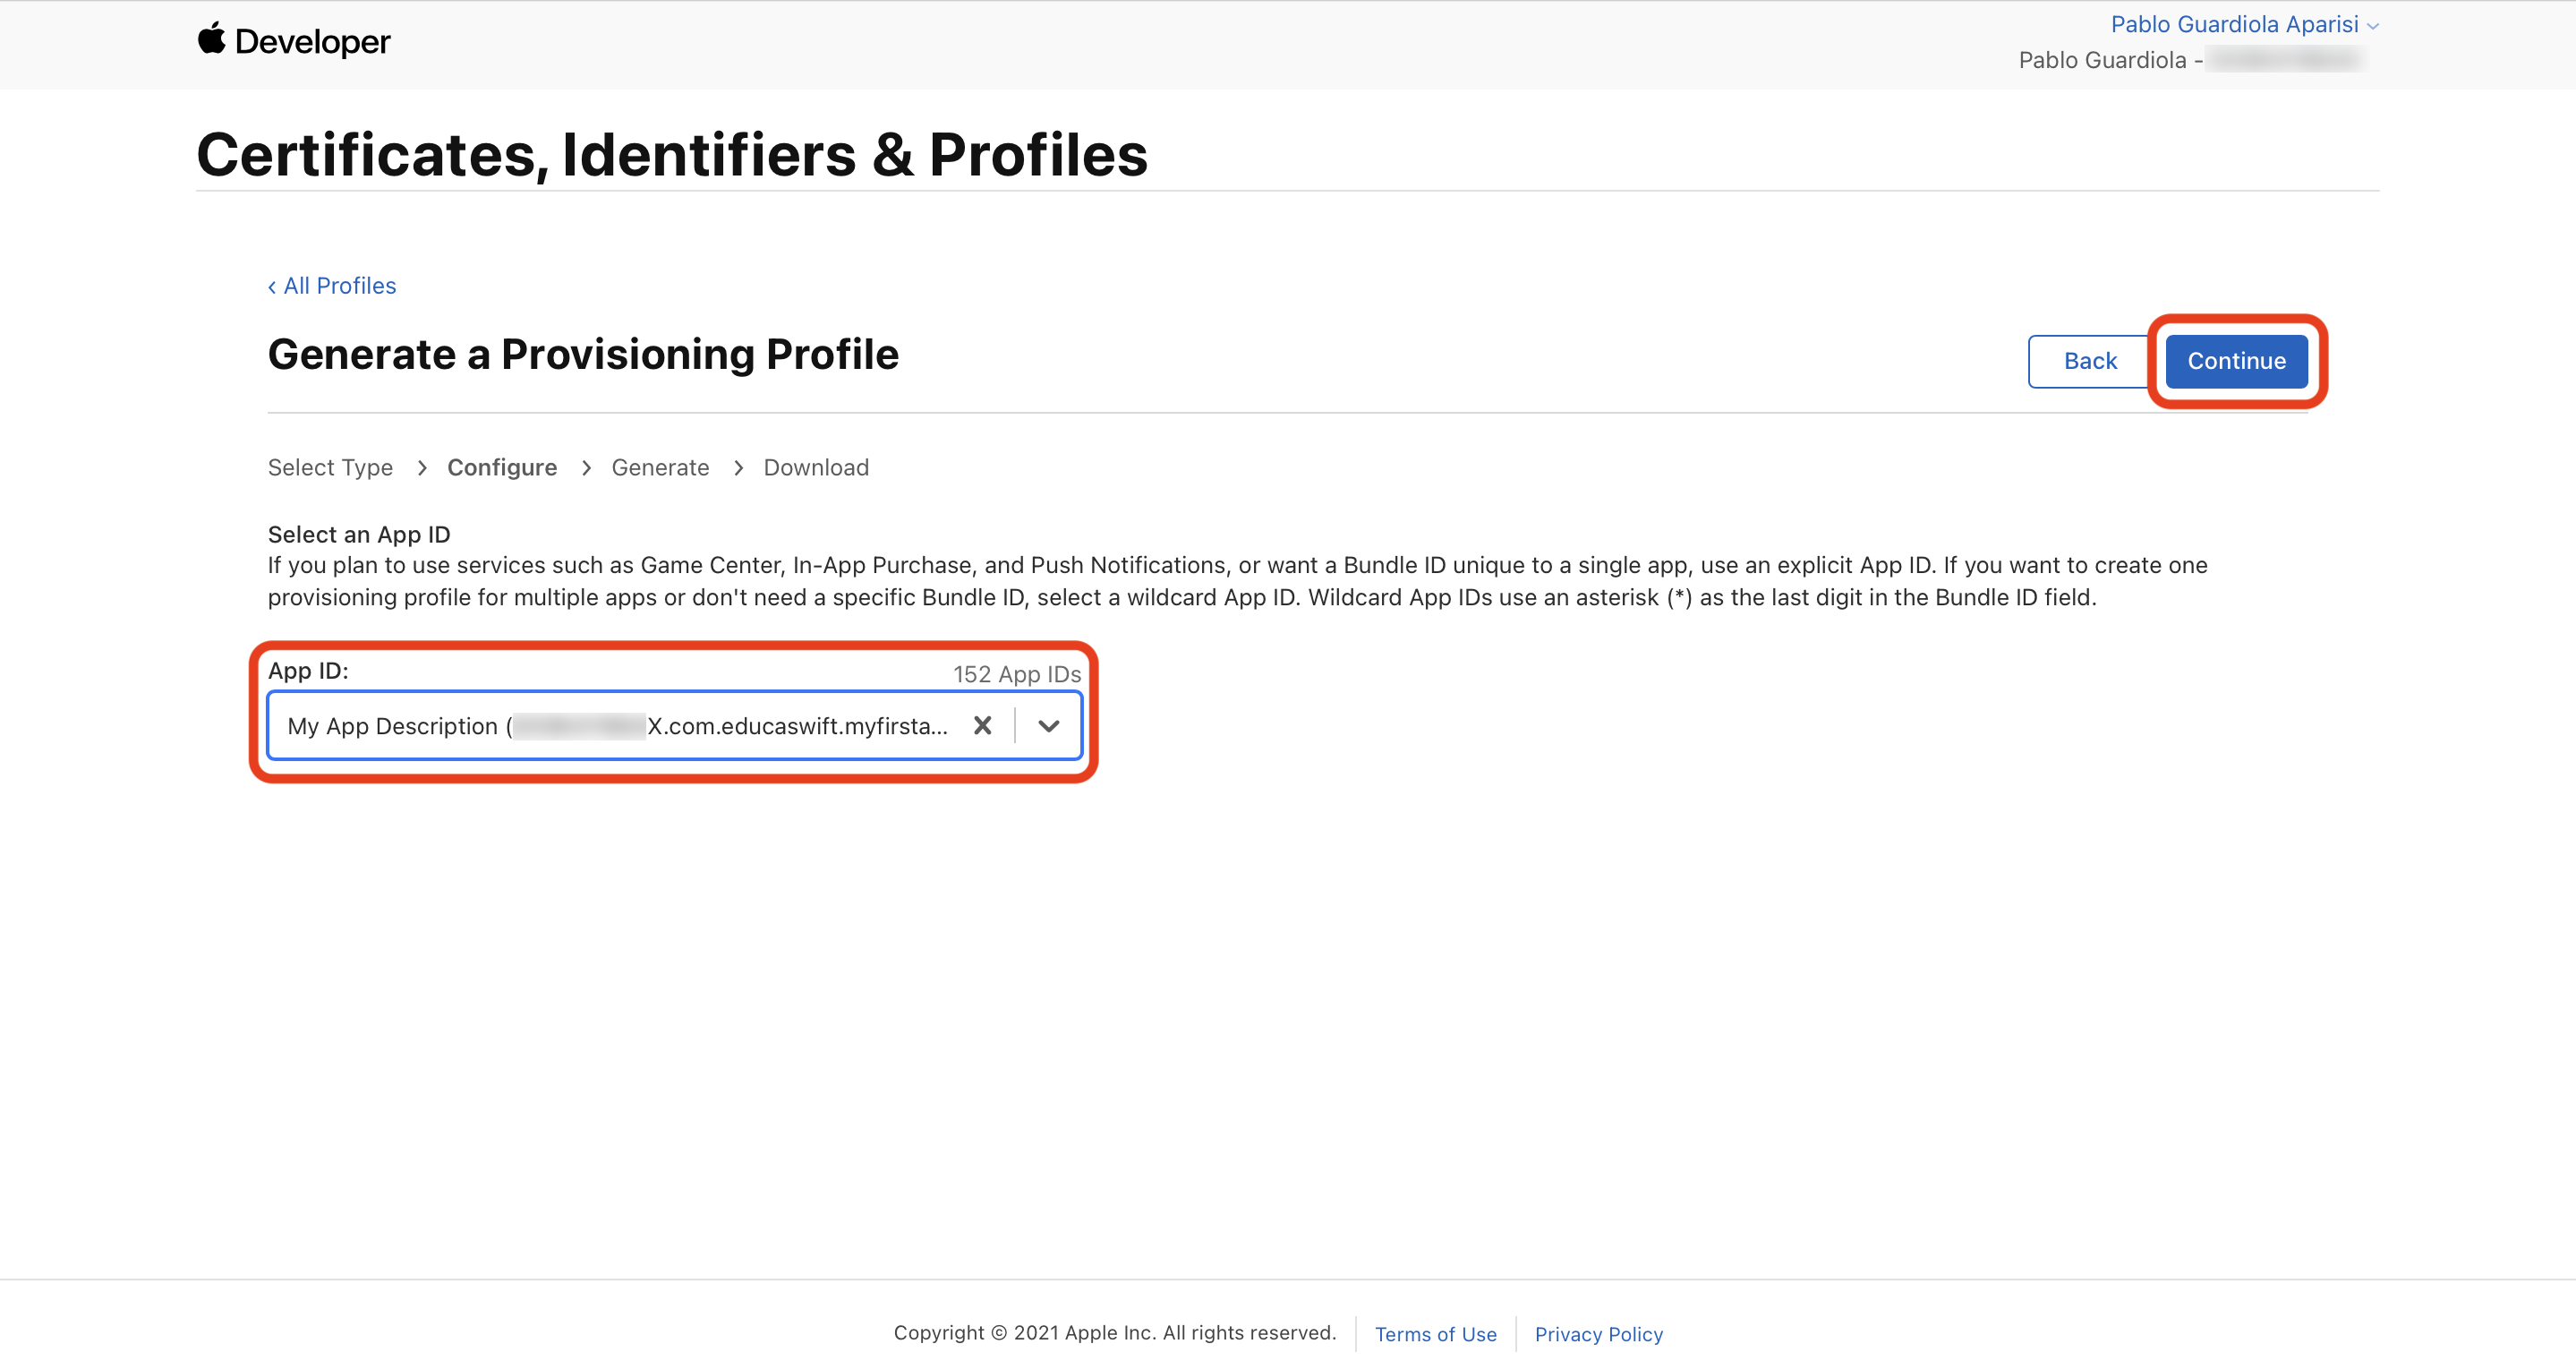Expand the App ID dropdown arrow

click(1048, 726)
